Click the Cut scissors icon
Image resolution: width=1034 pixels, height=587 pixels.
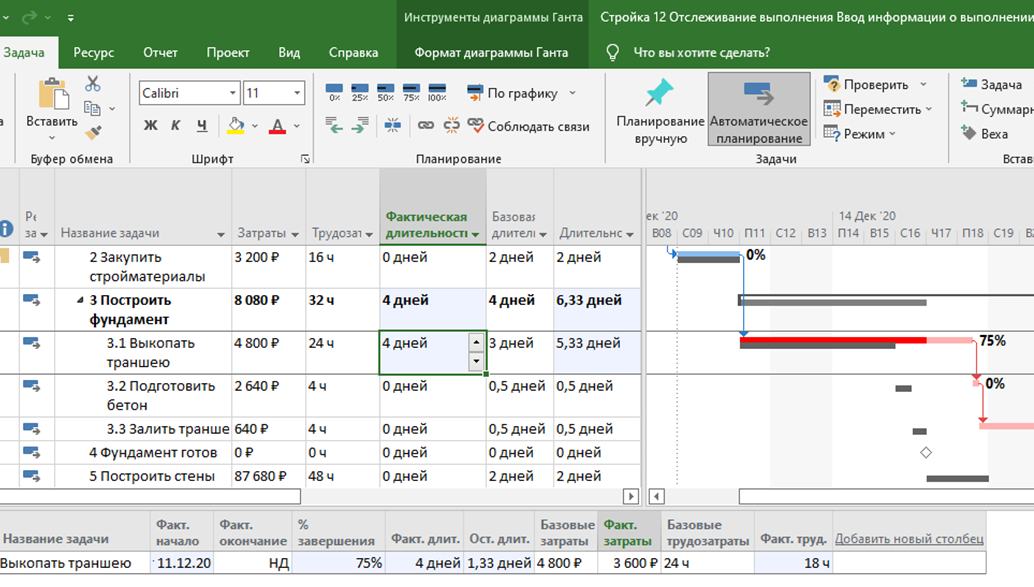93,83
